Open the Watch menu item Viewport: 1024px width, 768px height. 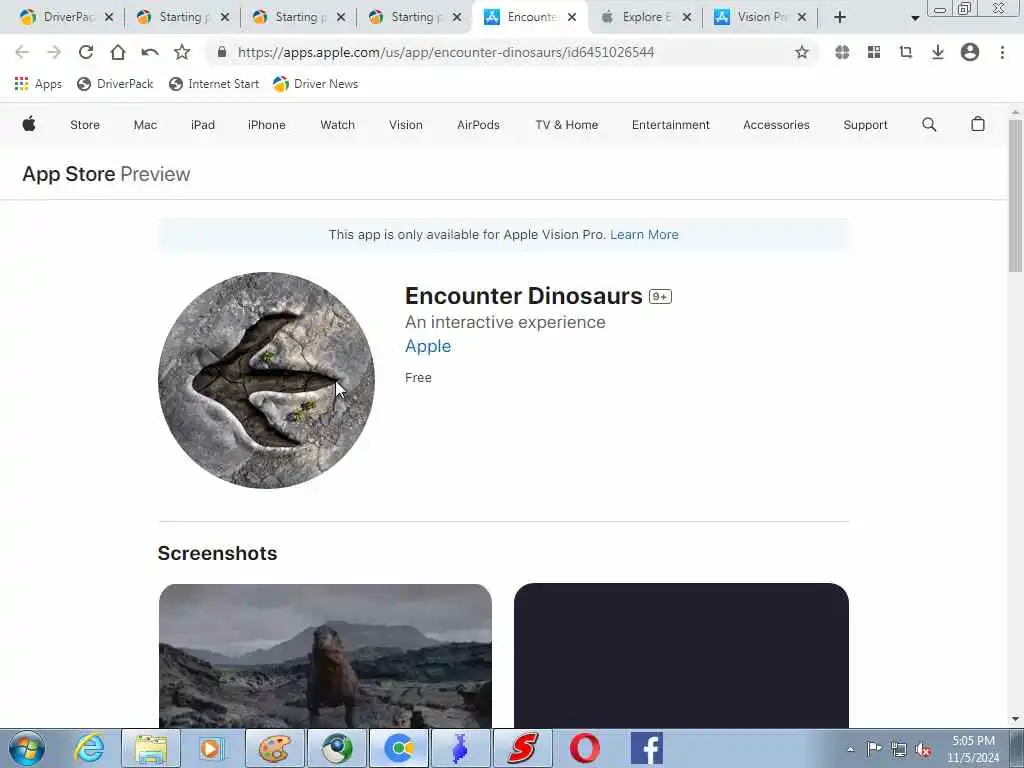click(x=338, y=125)
